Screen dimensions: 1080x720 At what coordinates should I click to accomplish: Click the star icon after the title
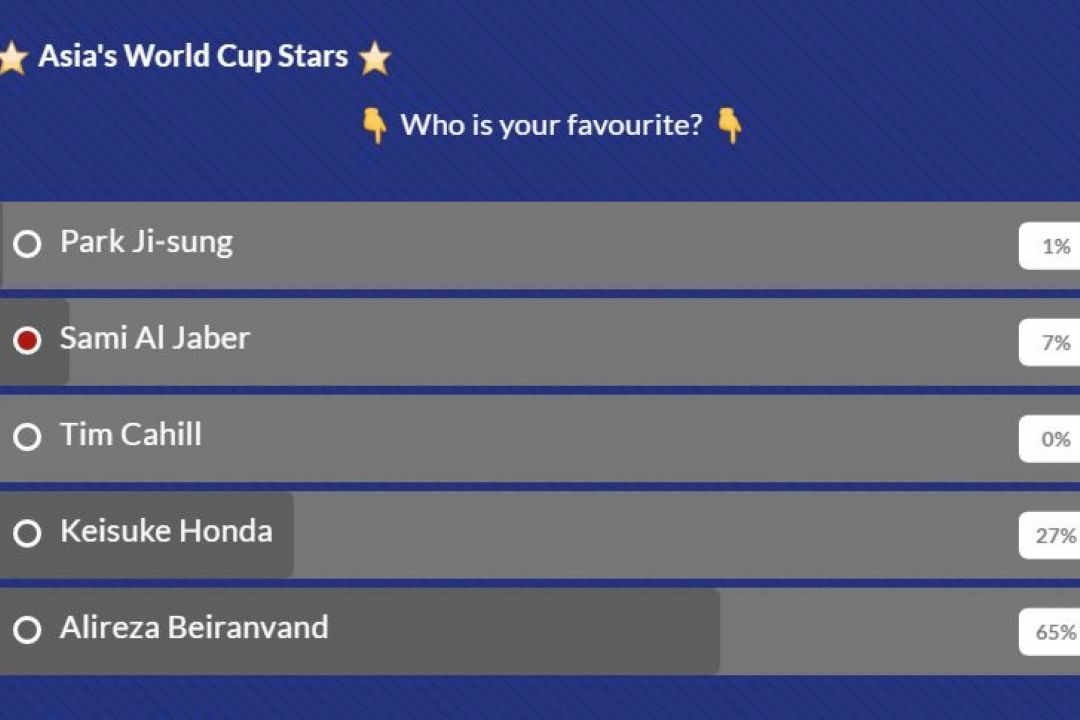pyautogui.click(x=375, y=58)
